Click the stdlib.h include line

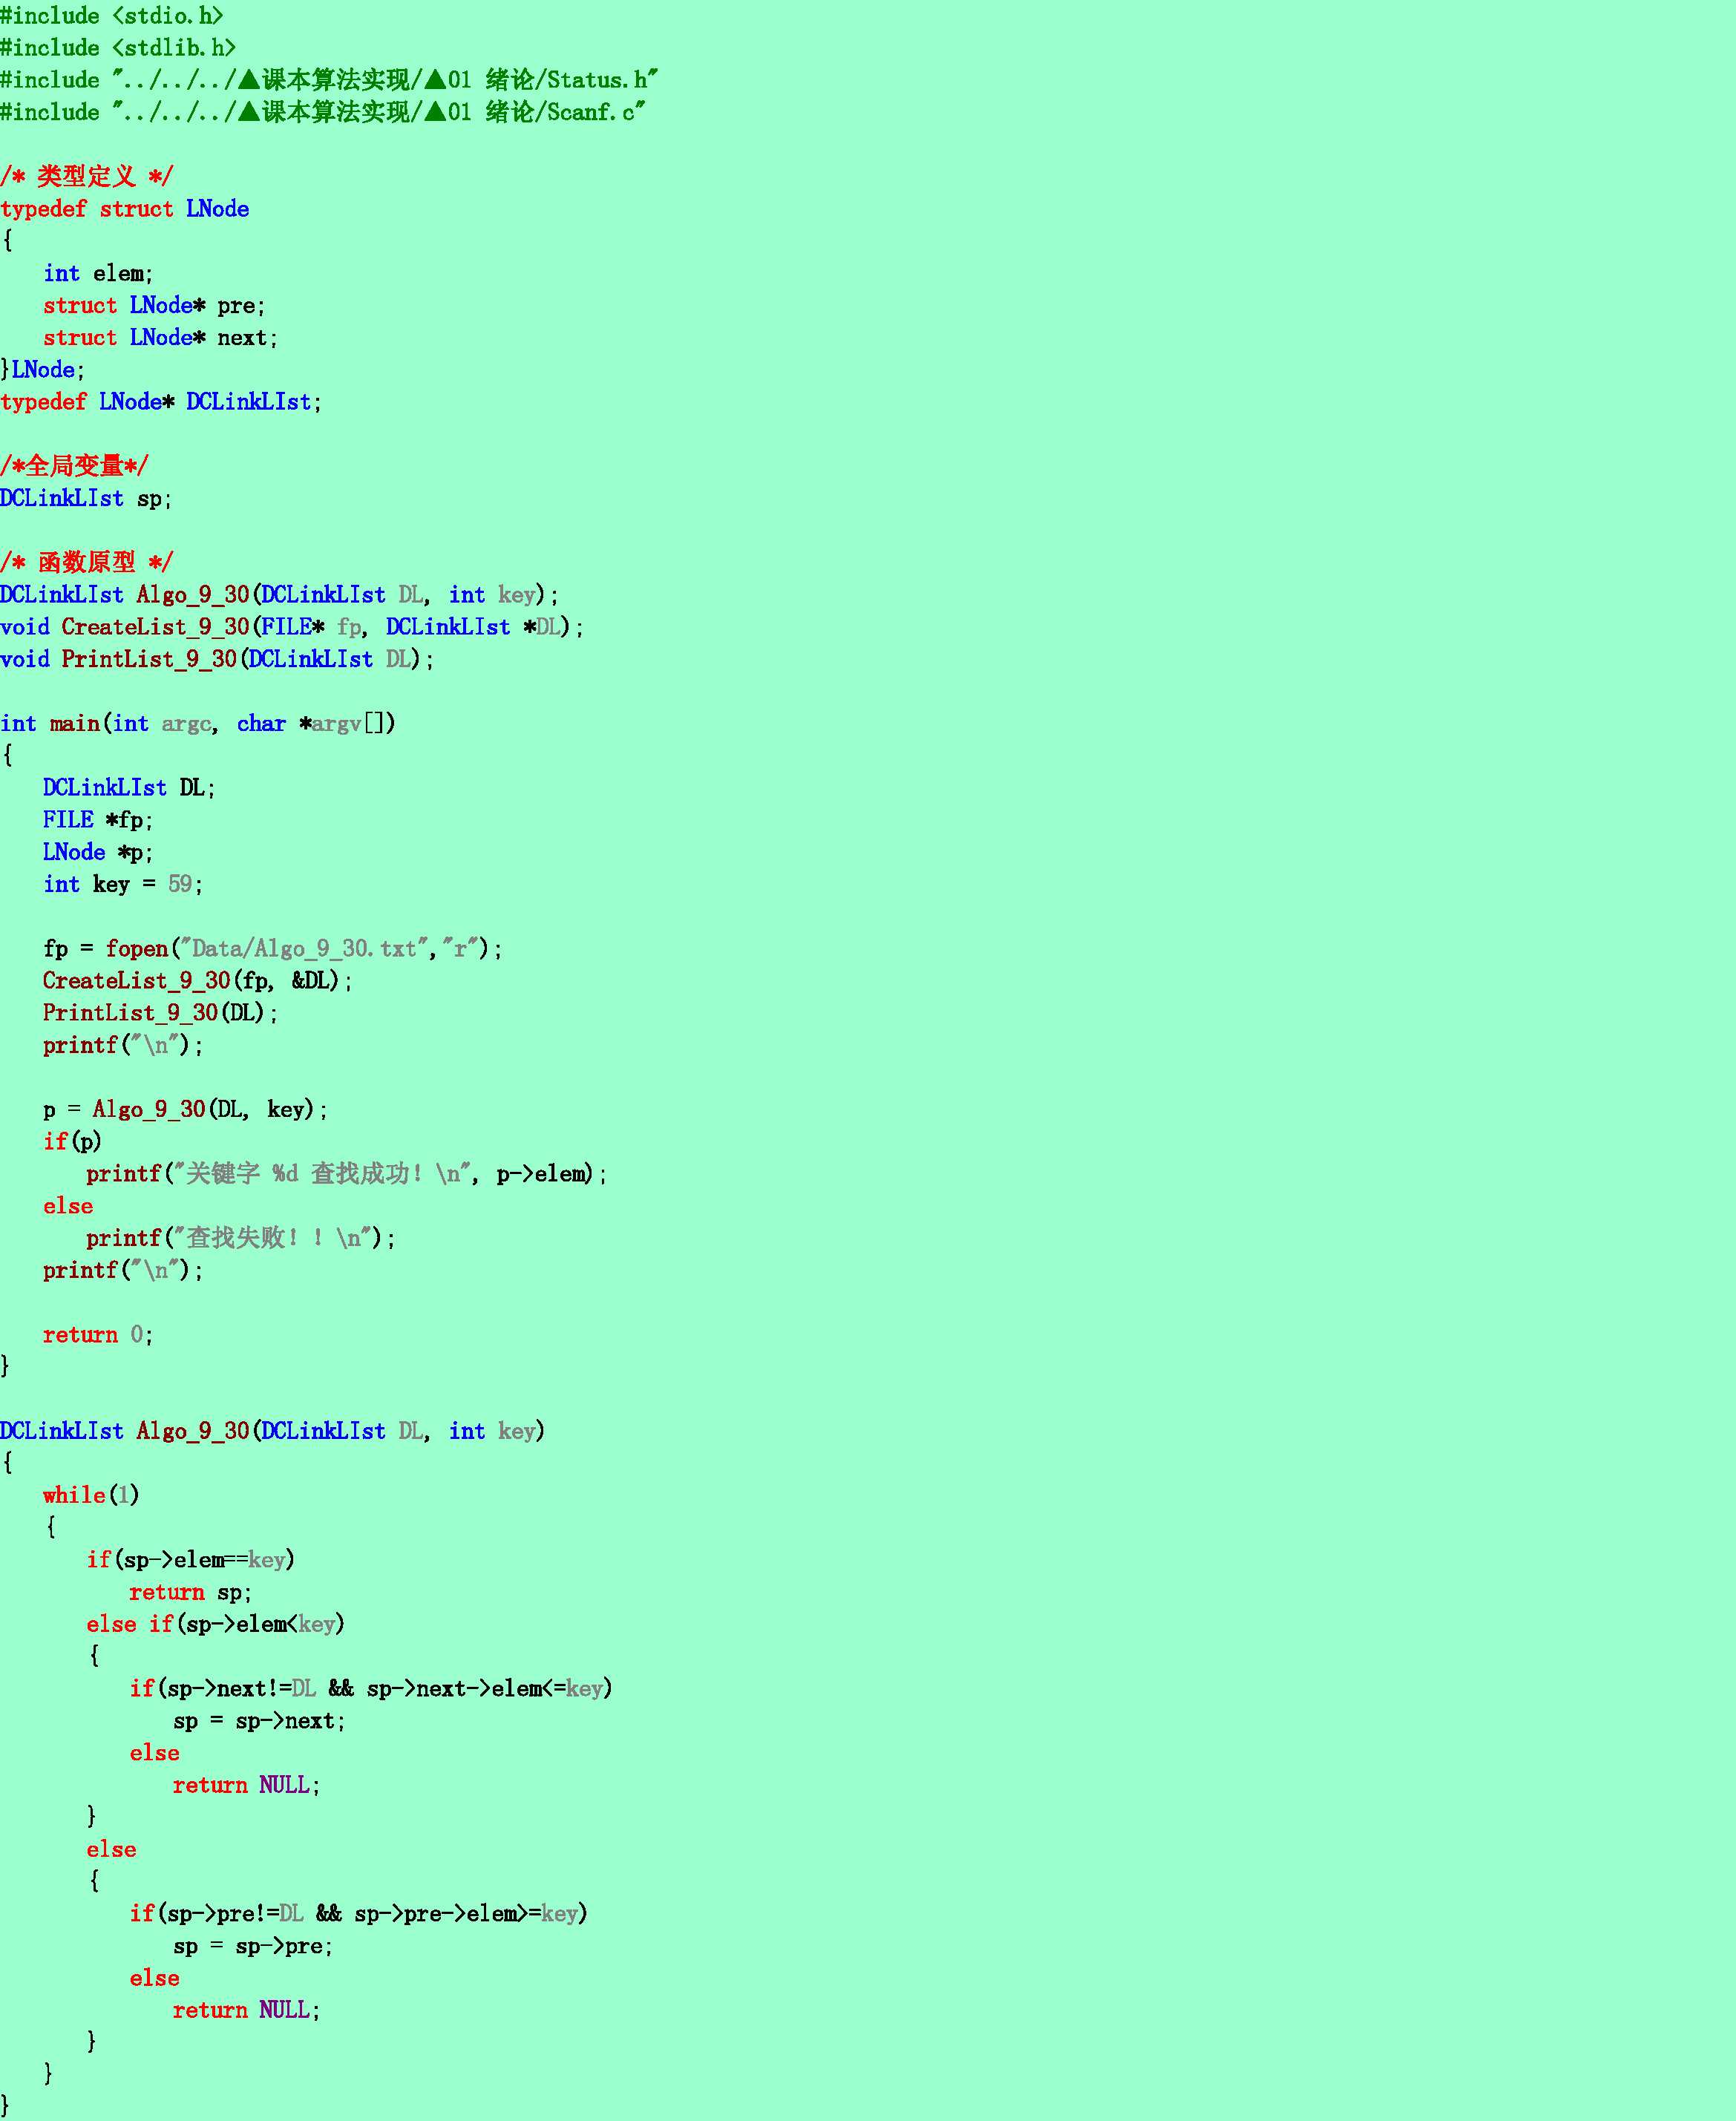pyautogui.click(x=117, y=48)
